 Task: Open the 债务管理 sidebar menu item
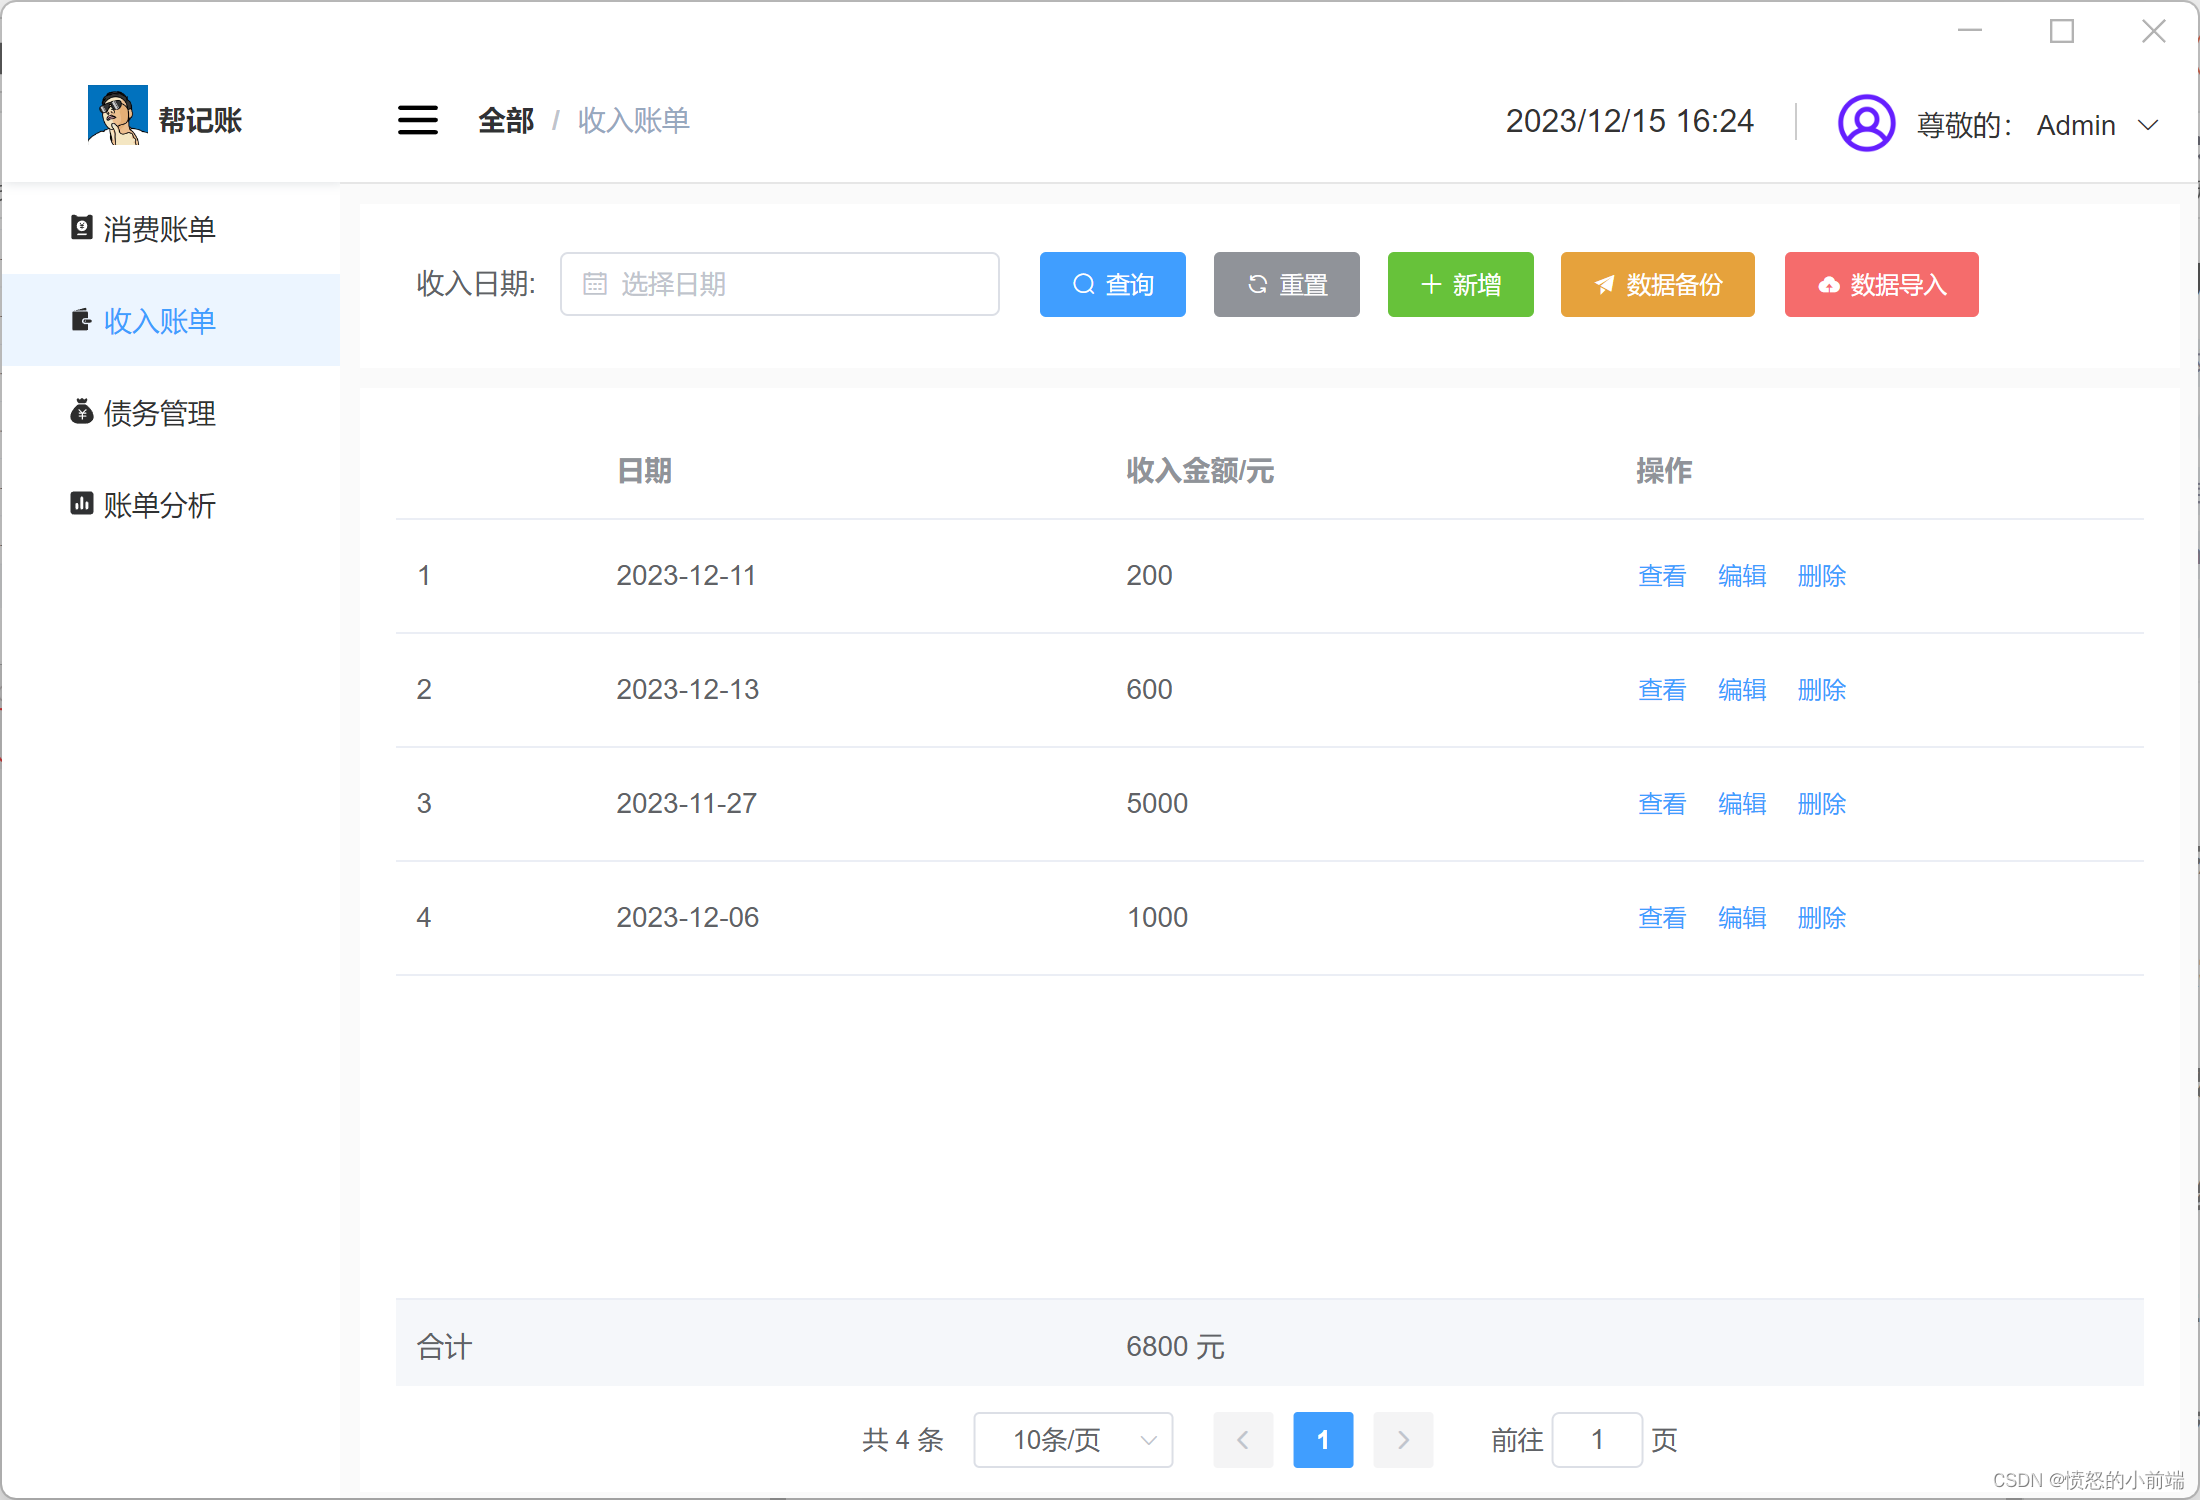coord(171,412)
